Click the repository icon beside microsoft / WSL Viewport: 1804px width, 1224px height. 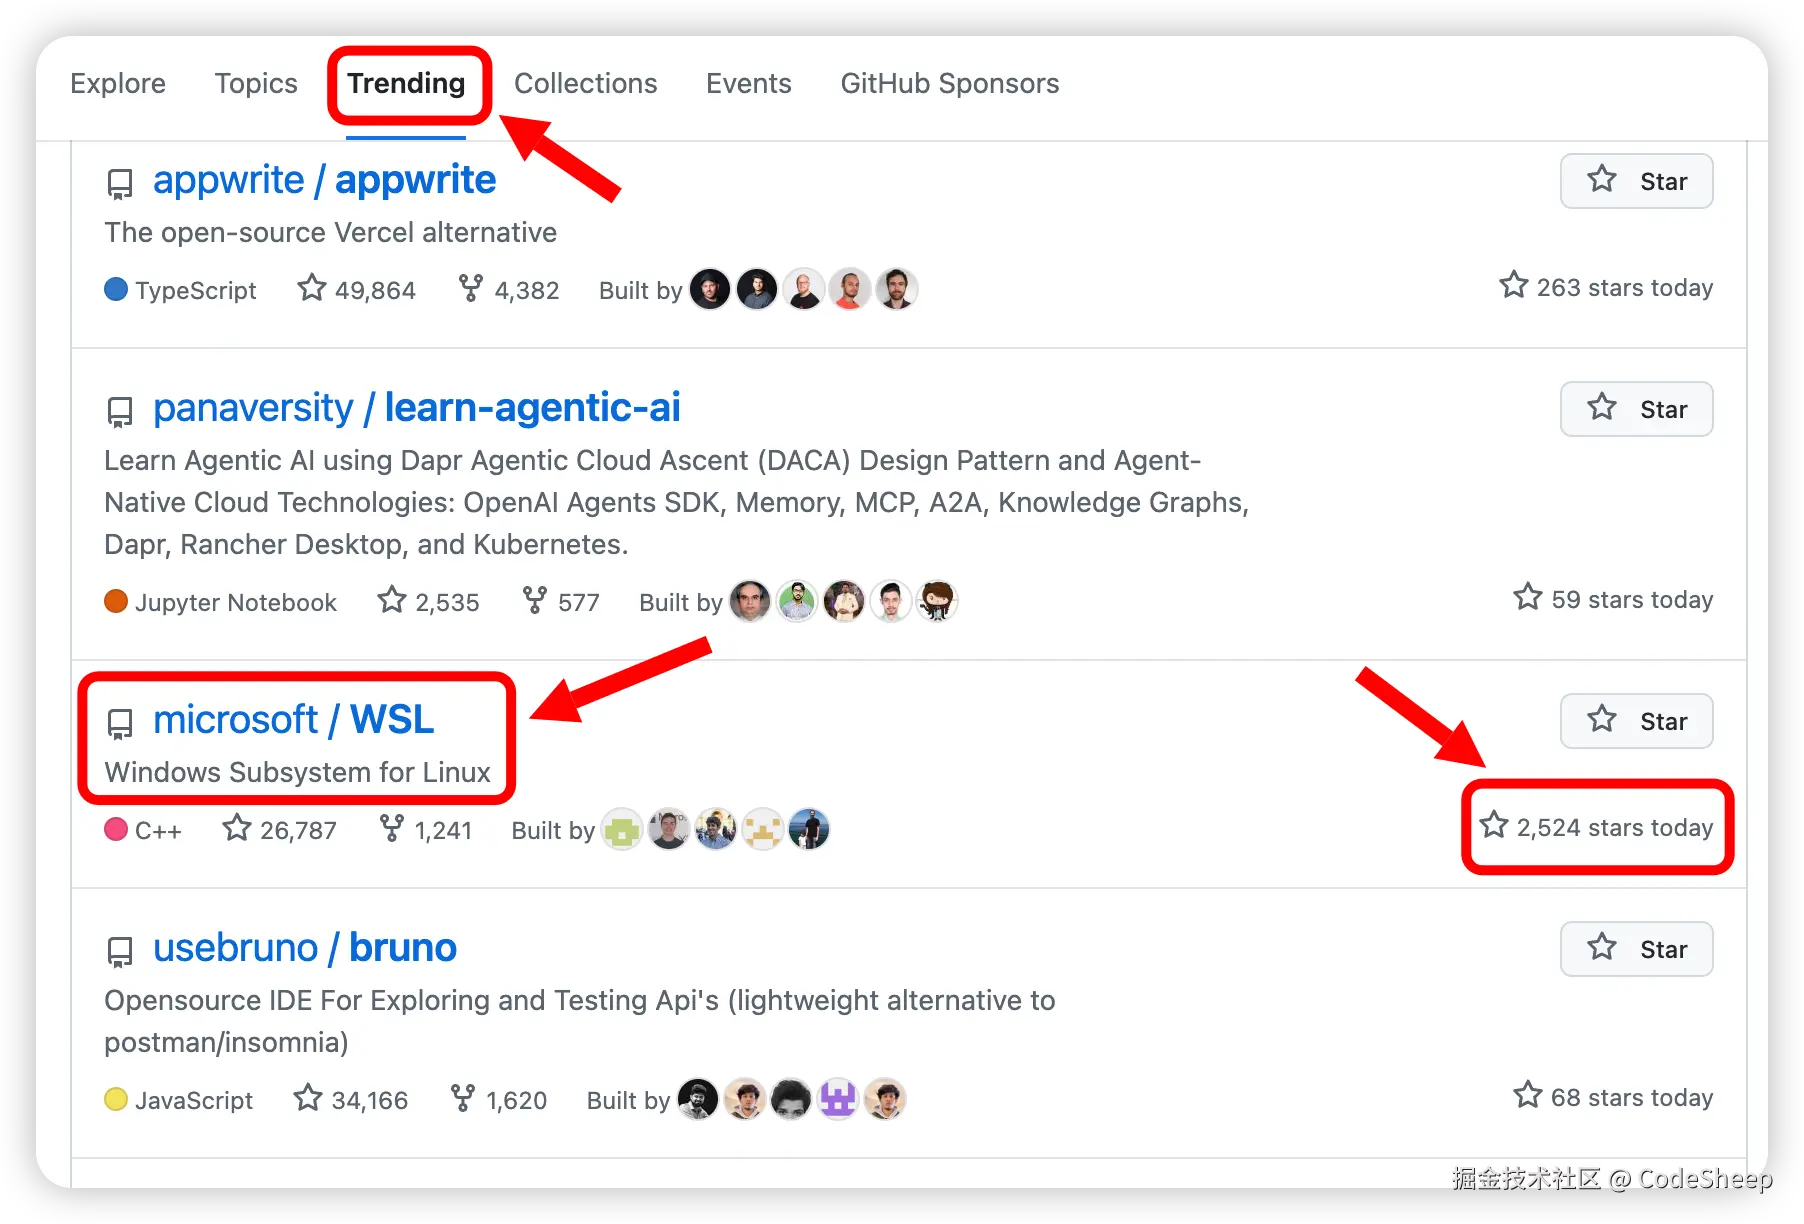[120, 723]
